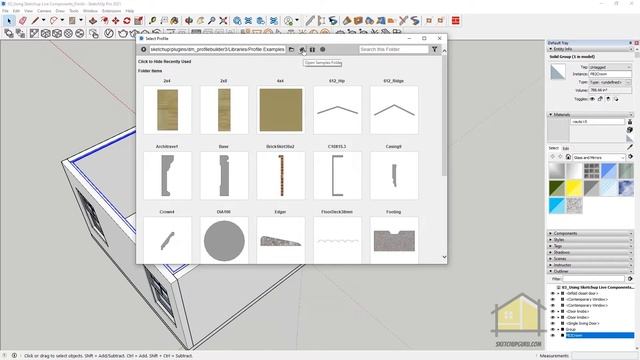Switch to materials Edit tab
The height and width of the screenshot is (360, 640).
tap(566, 148)
